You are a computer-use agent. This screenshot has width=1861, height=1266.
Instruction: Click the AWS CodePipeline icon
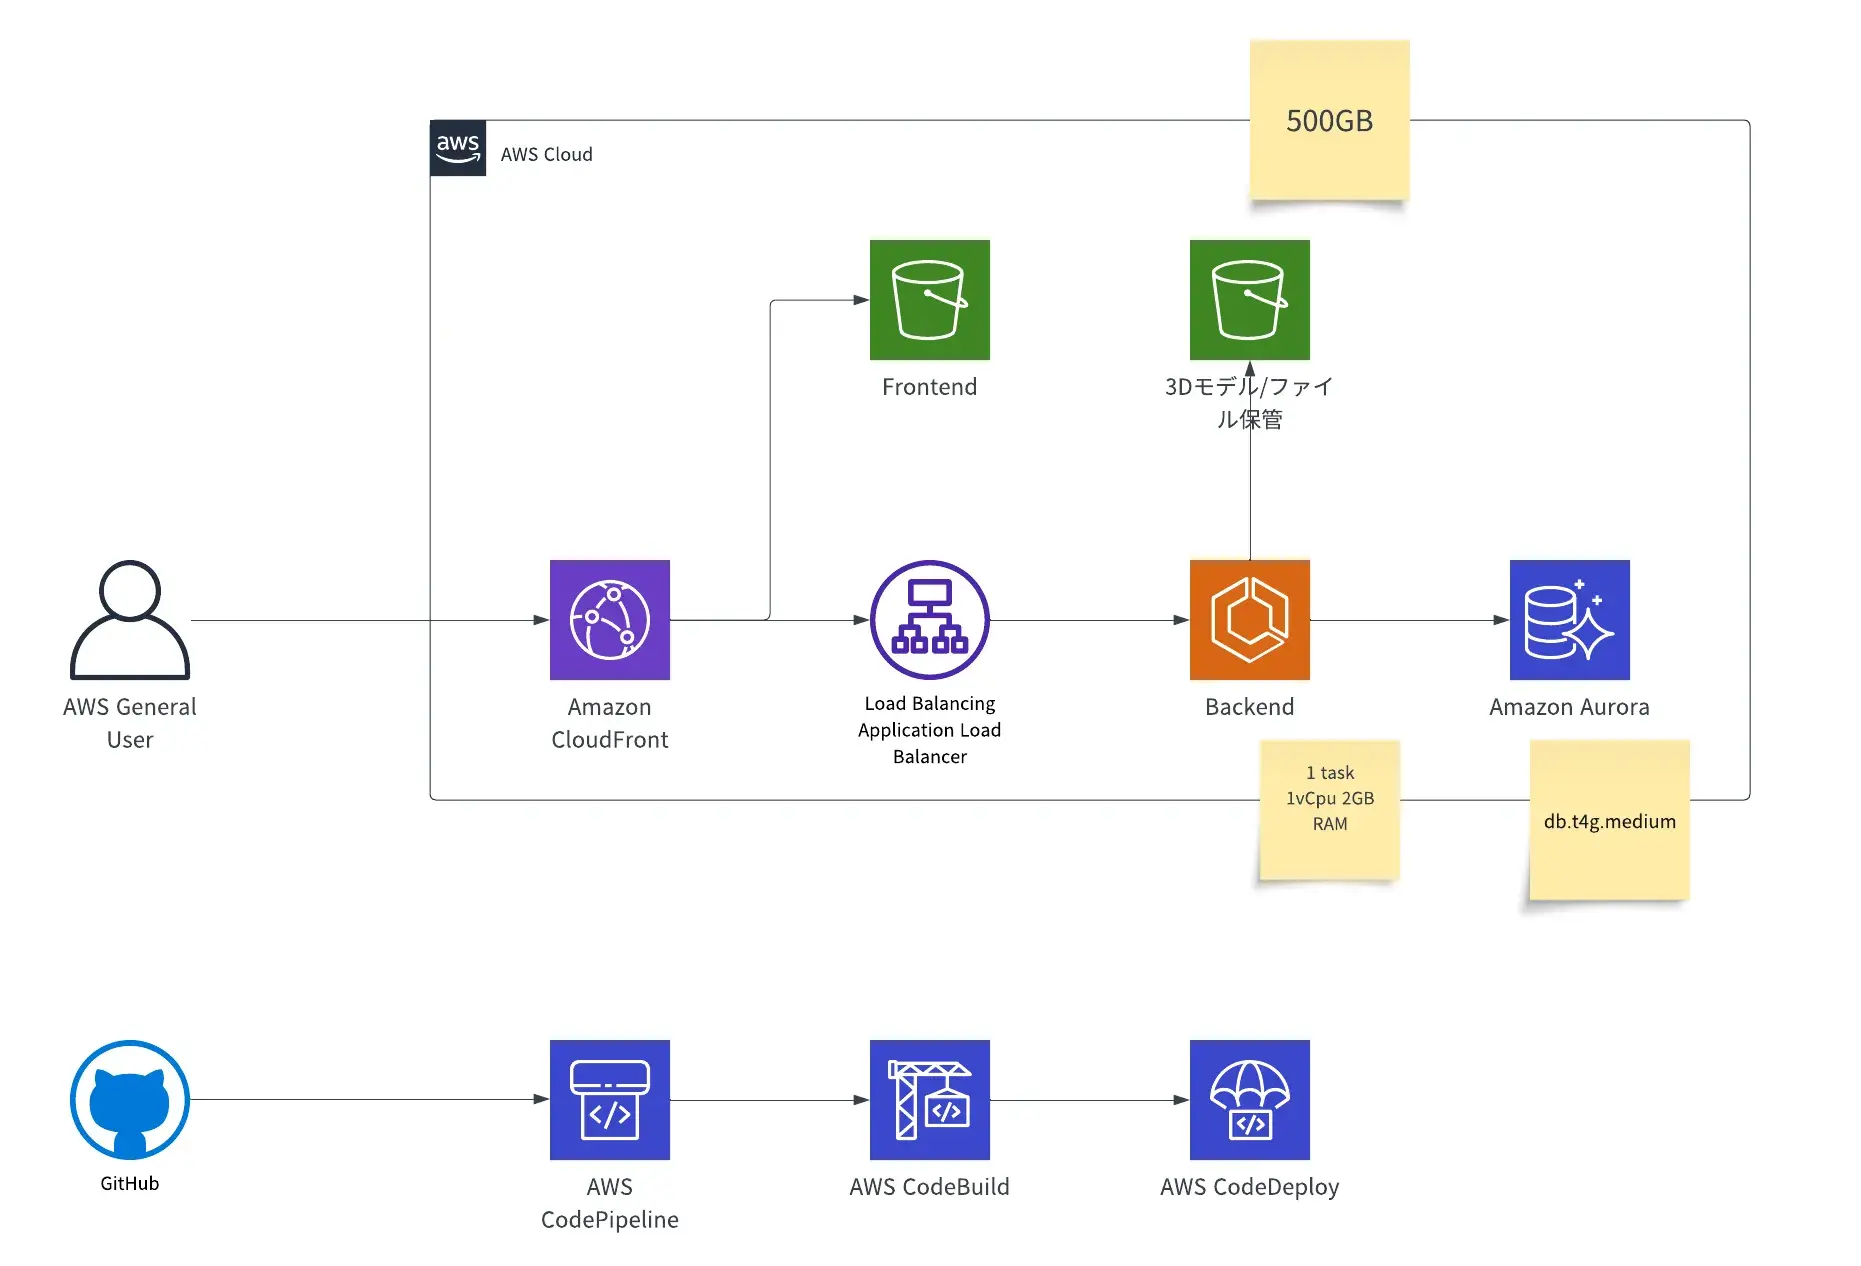tap(609, 1099)
